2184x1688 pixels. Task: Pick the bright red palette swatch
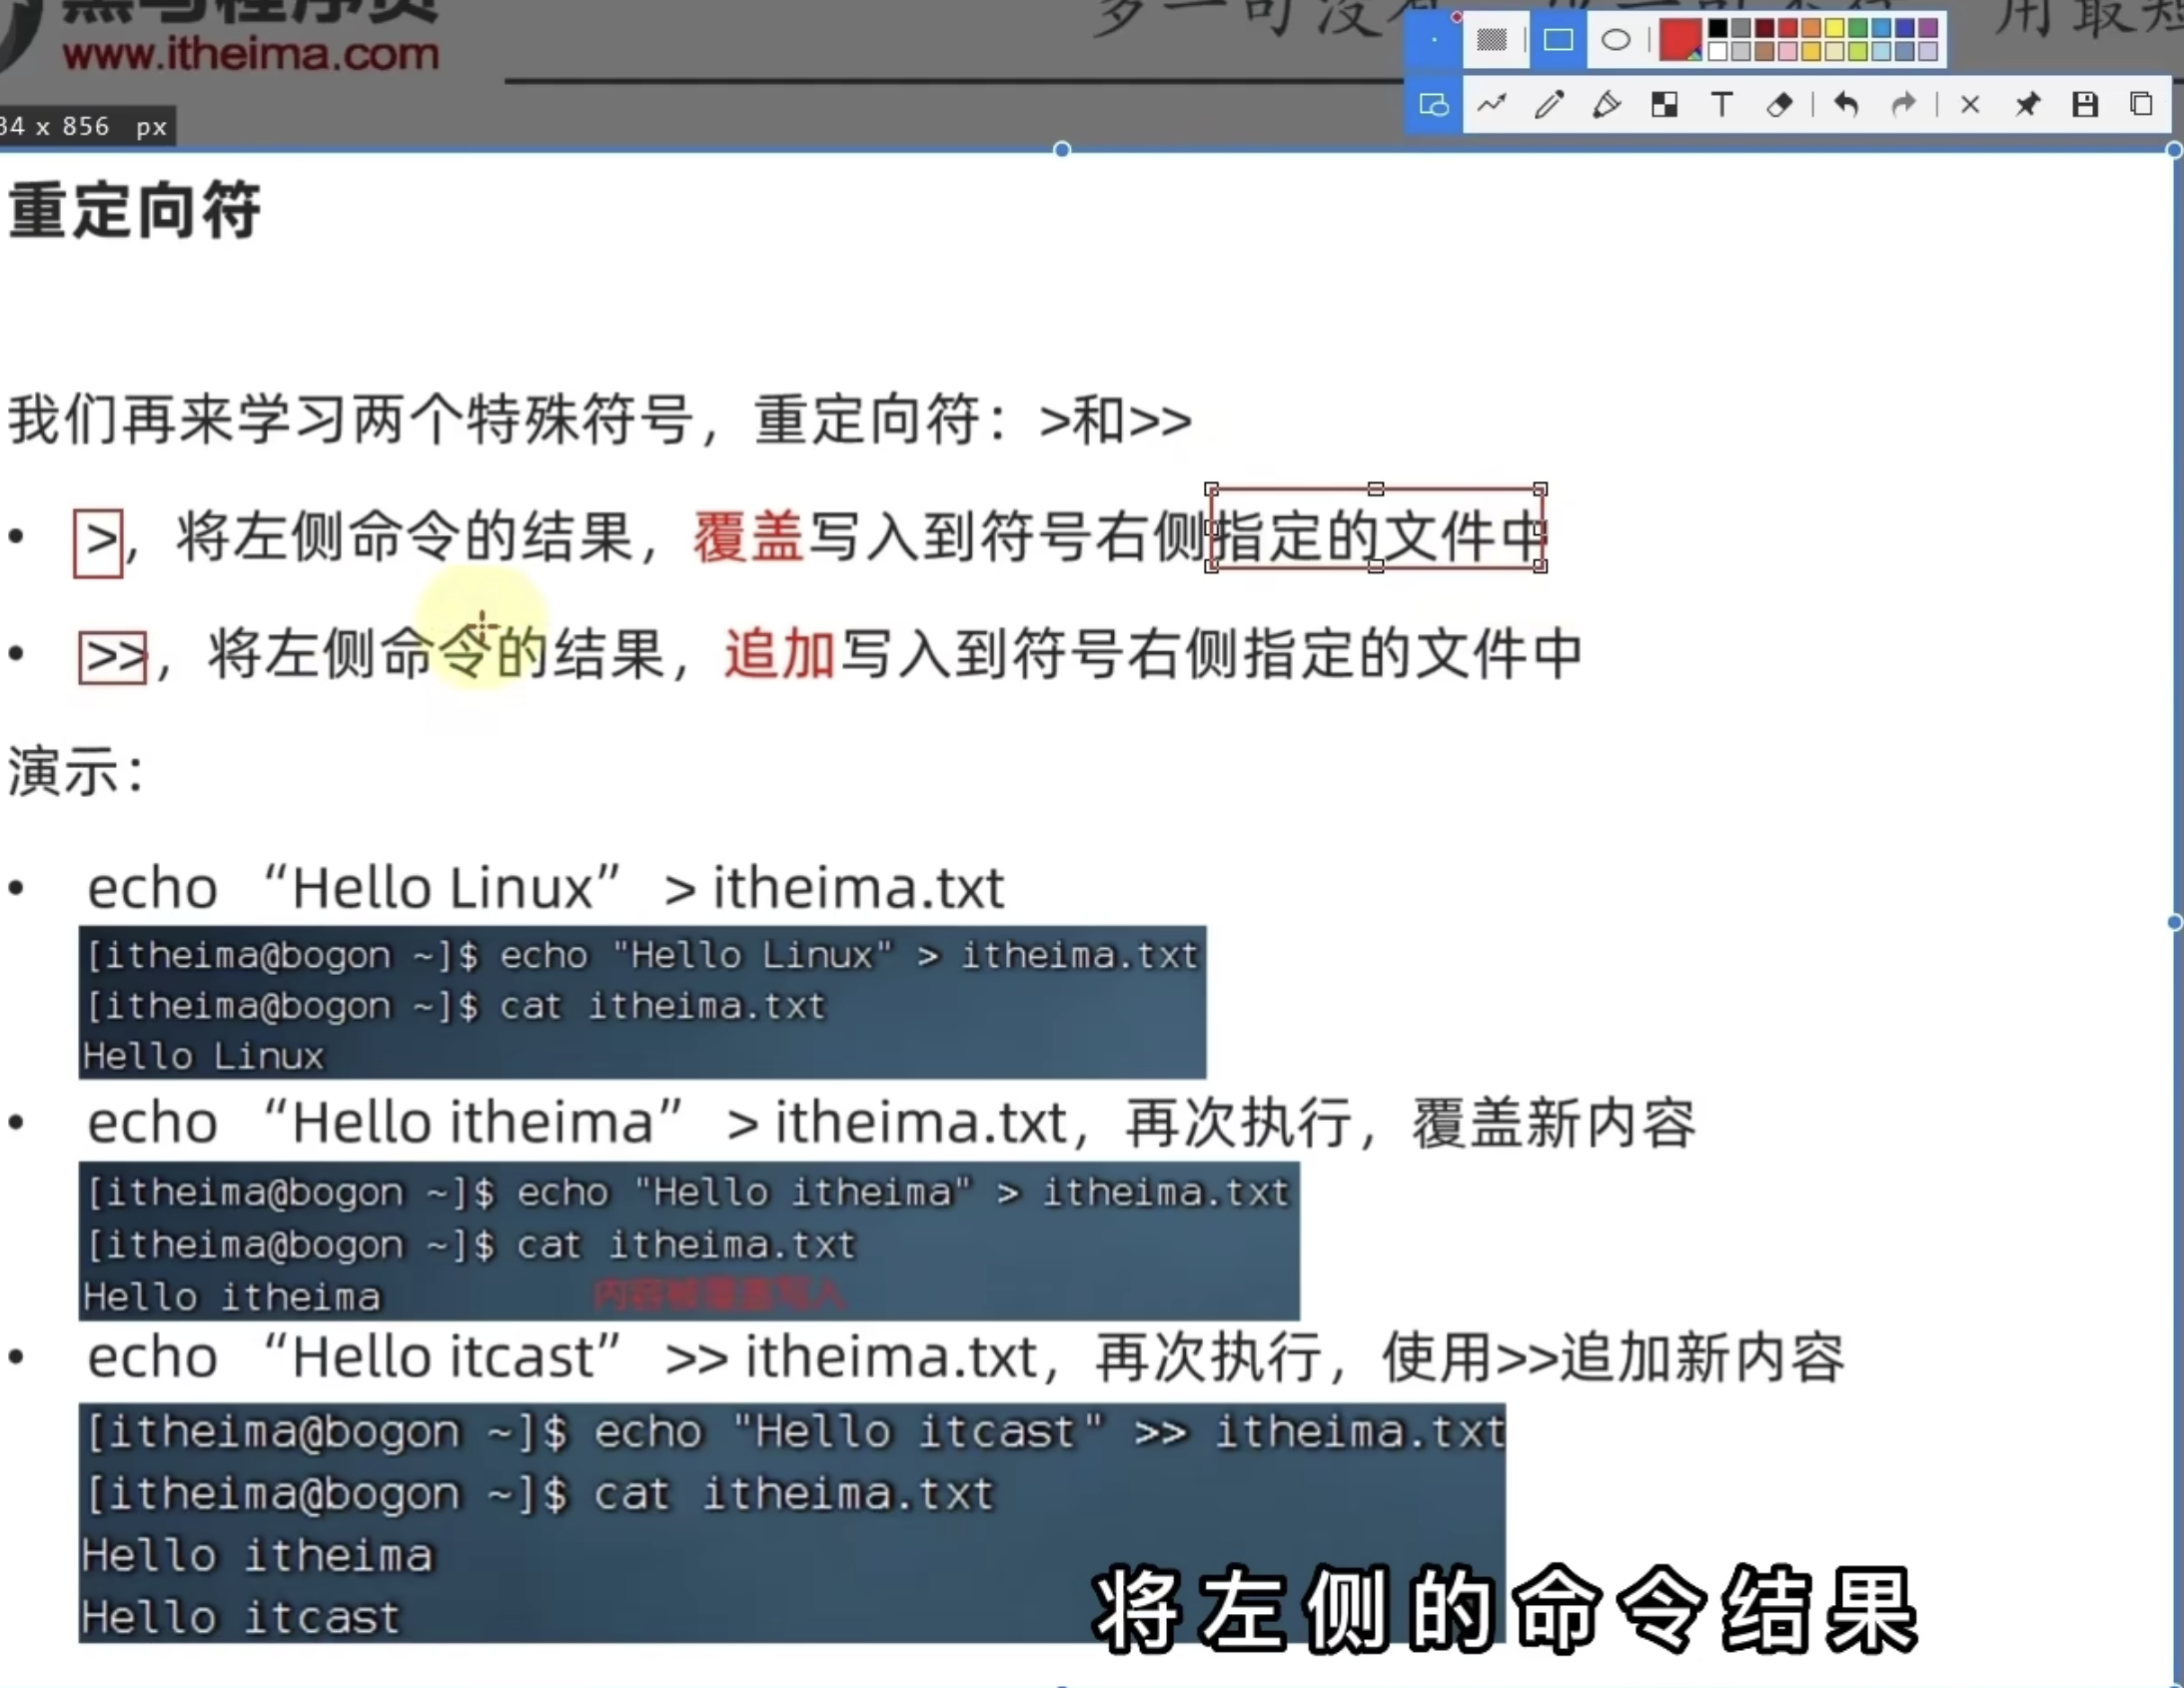point(1788,28)
